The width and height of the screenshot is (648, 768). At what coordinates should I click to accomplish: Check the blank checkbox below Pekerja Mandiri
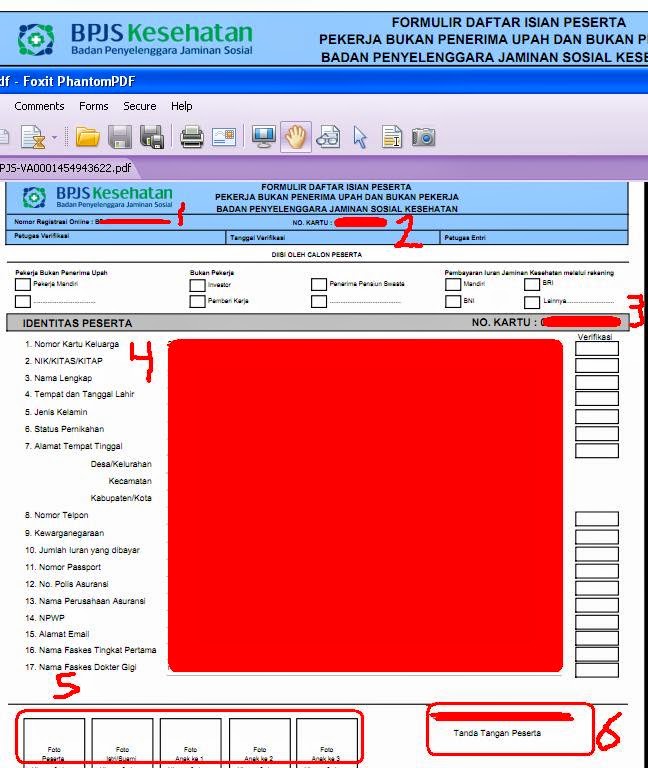(23, 301)
